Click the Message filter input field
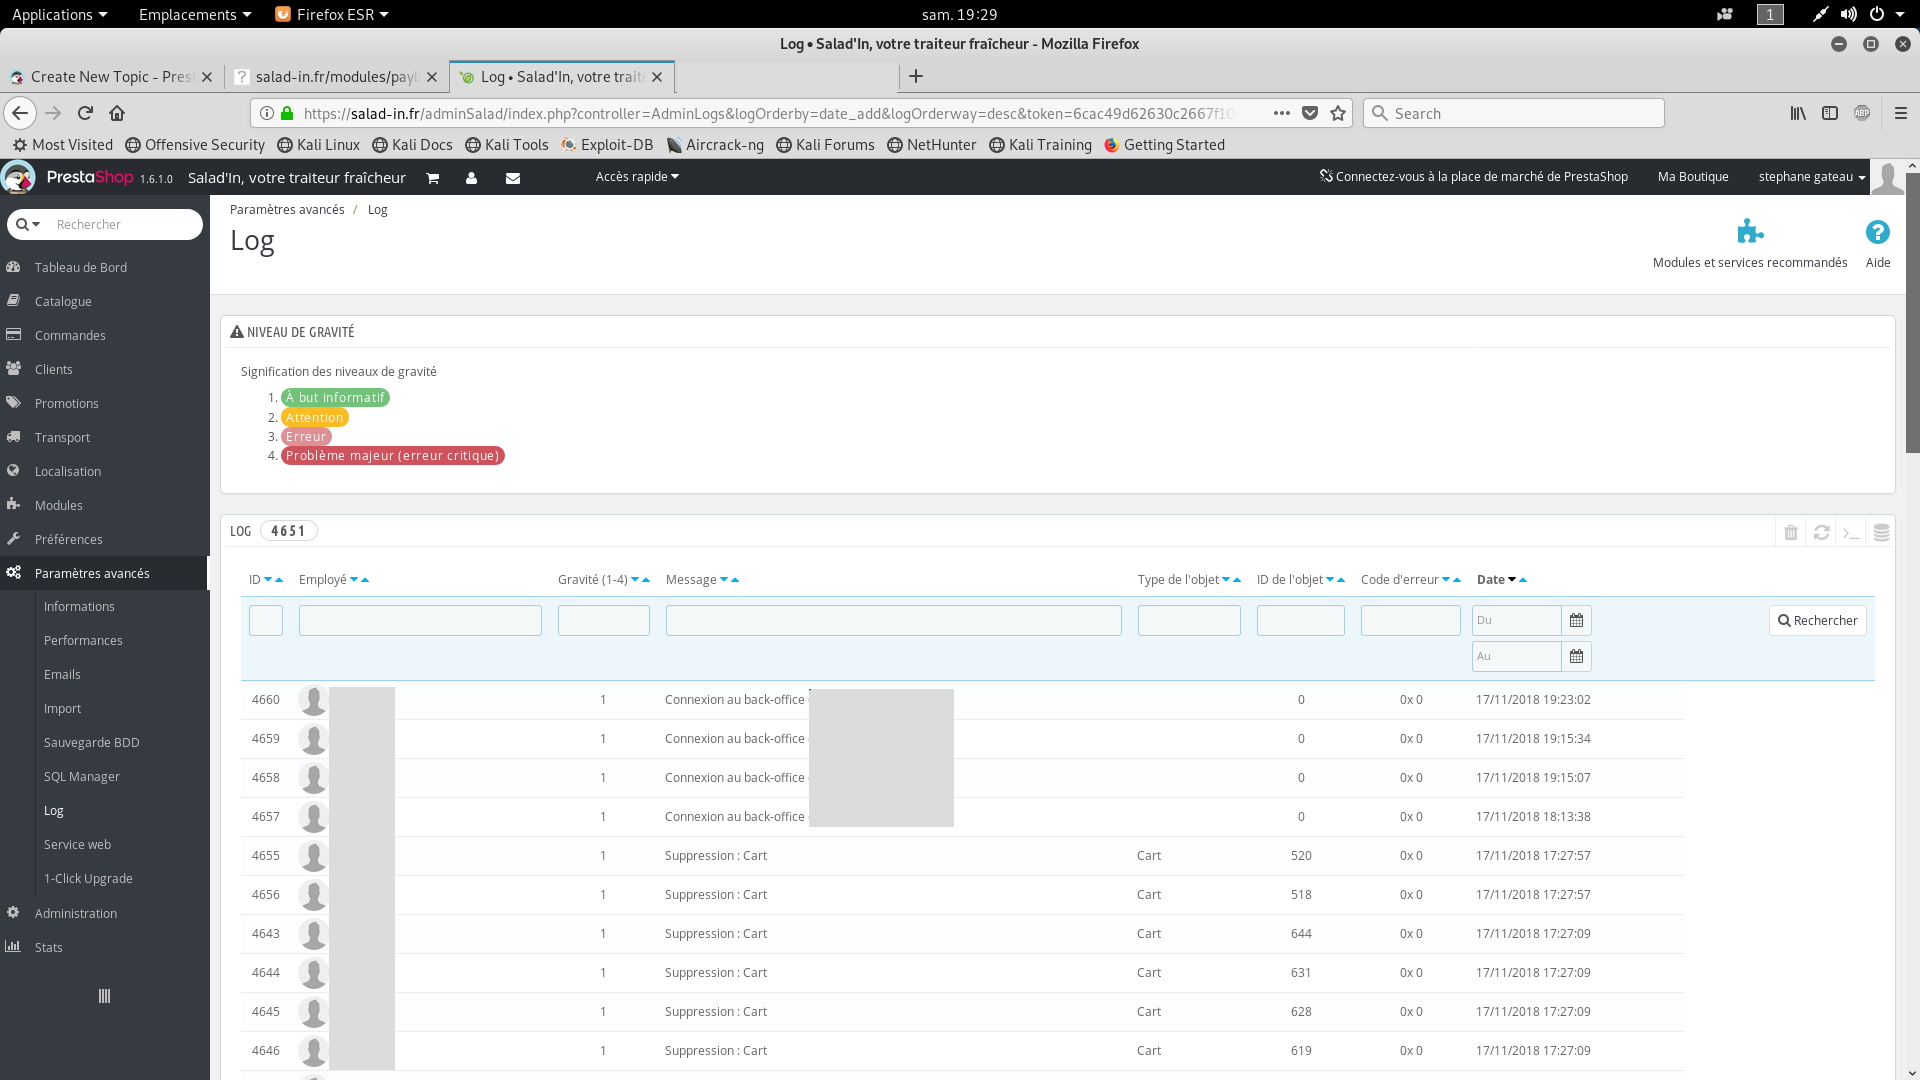This screenshot has height=1080, width=1920. [x=893, y=620]
